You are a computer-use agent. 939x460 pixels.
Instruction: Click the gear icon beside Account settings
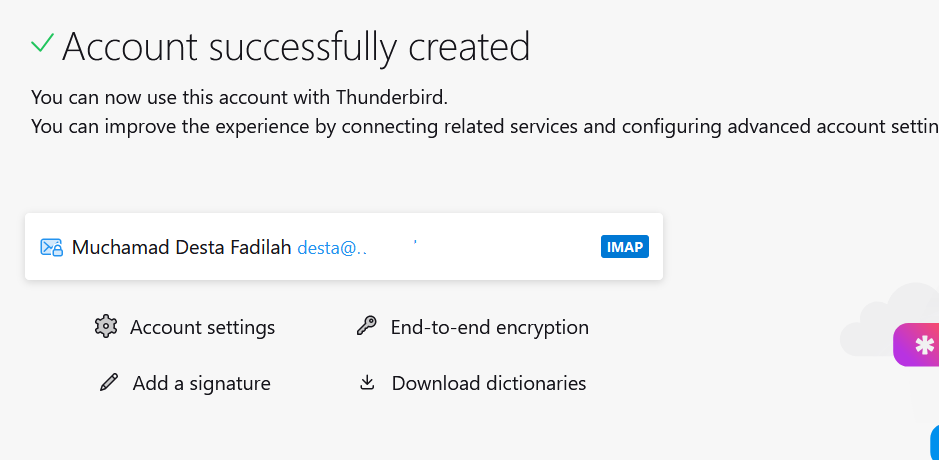pos(106,327)
